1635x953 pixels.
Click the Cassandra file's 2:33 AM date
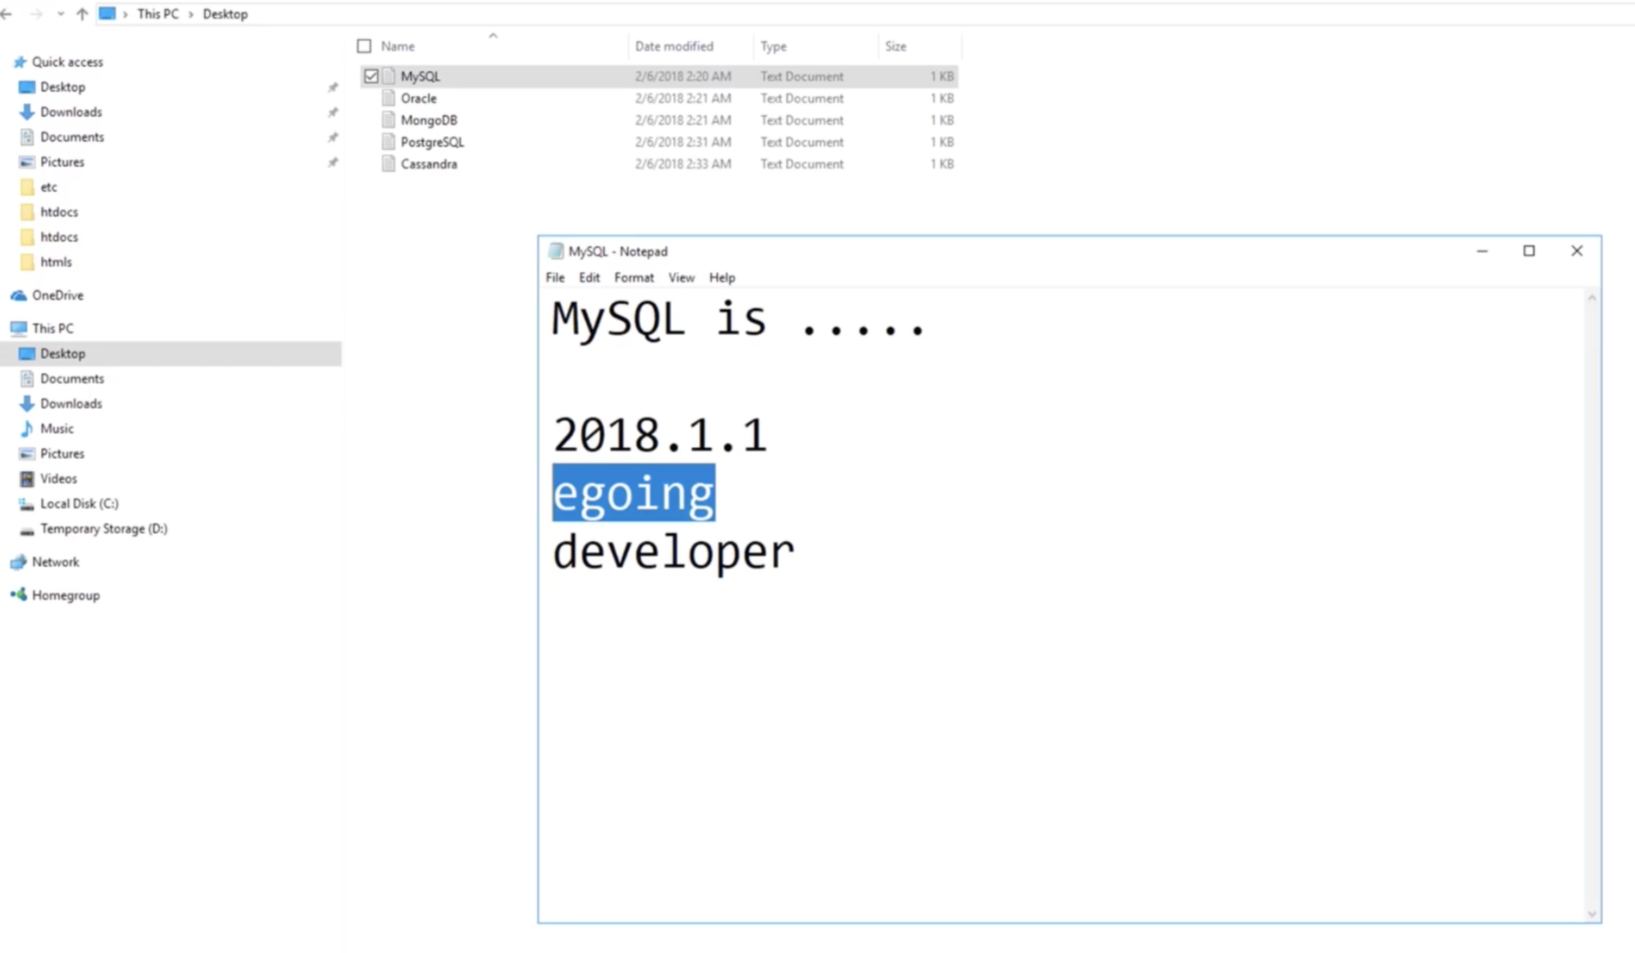click(683, 164)
